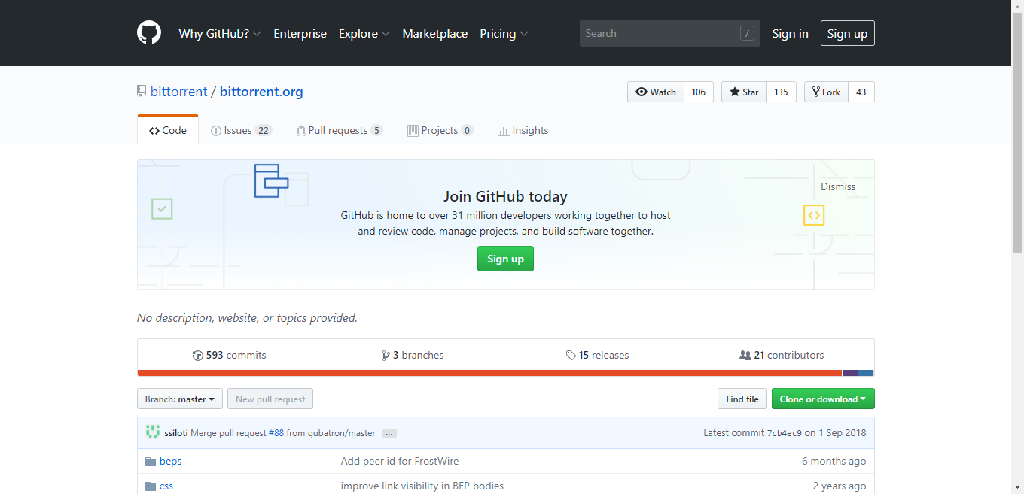Click the Sign up button in header
This screenshot has width=1024, height=494.
tap(847, 34)
